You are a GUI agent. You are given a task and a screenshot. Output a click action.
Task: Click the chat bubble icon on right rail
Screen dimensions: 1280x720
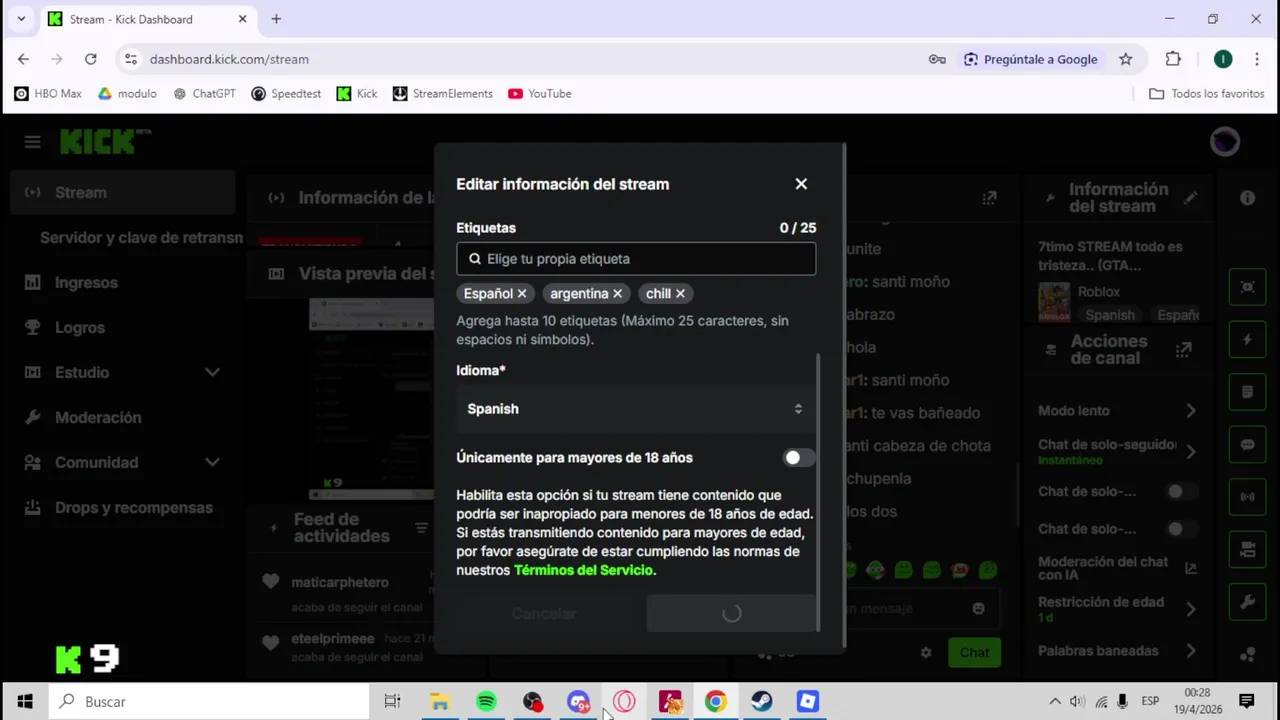coord(1247,444)
